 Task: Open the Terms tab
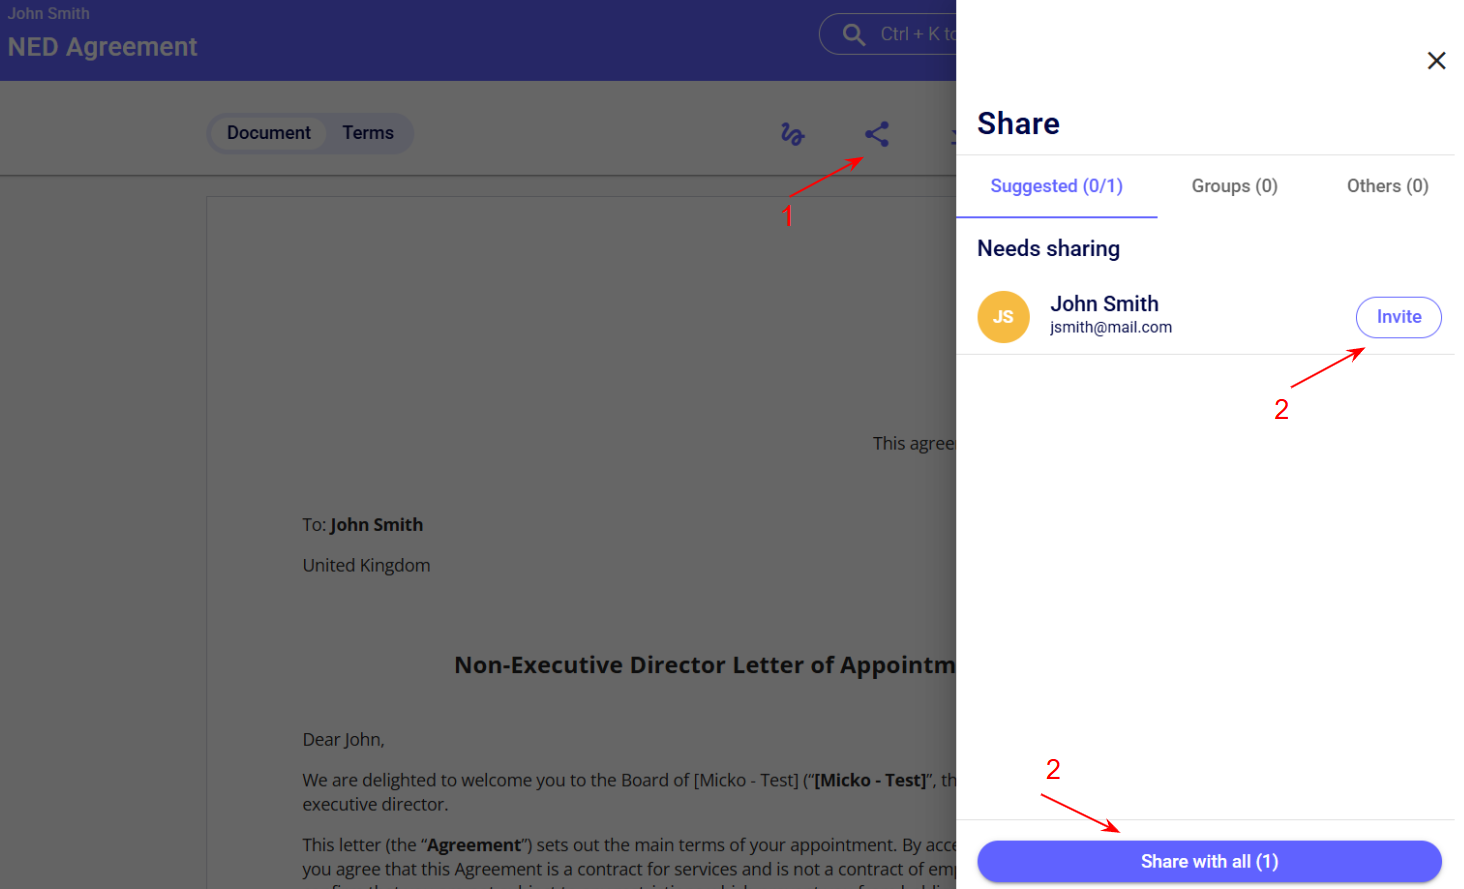click(x=368, y=133)
